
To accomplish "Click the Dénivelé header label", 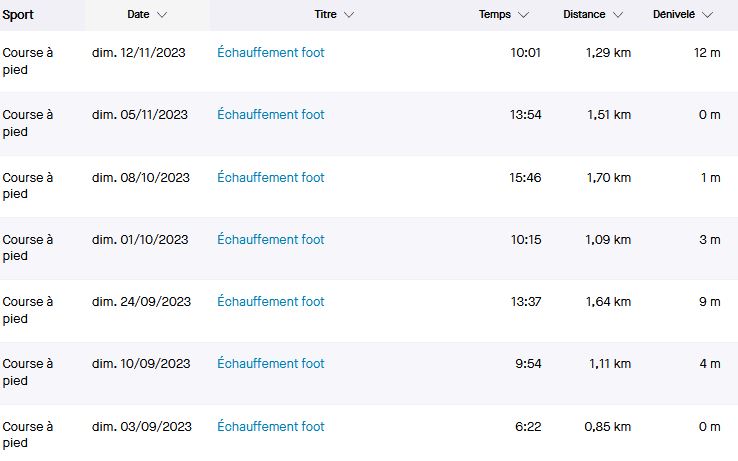I will click(673, 15).
